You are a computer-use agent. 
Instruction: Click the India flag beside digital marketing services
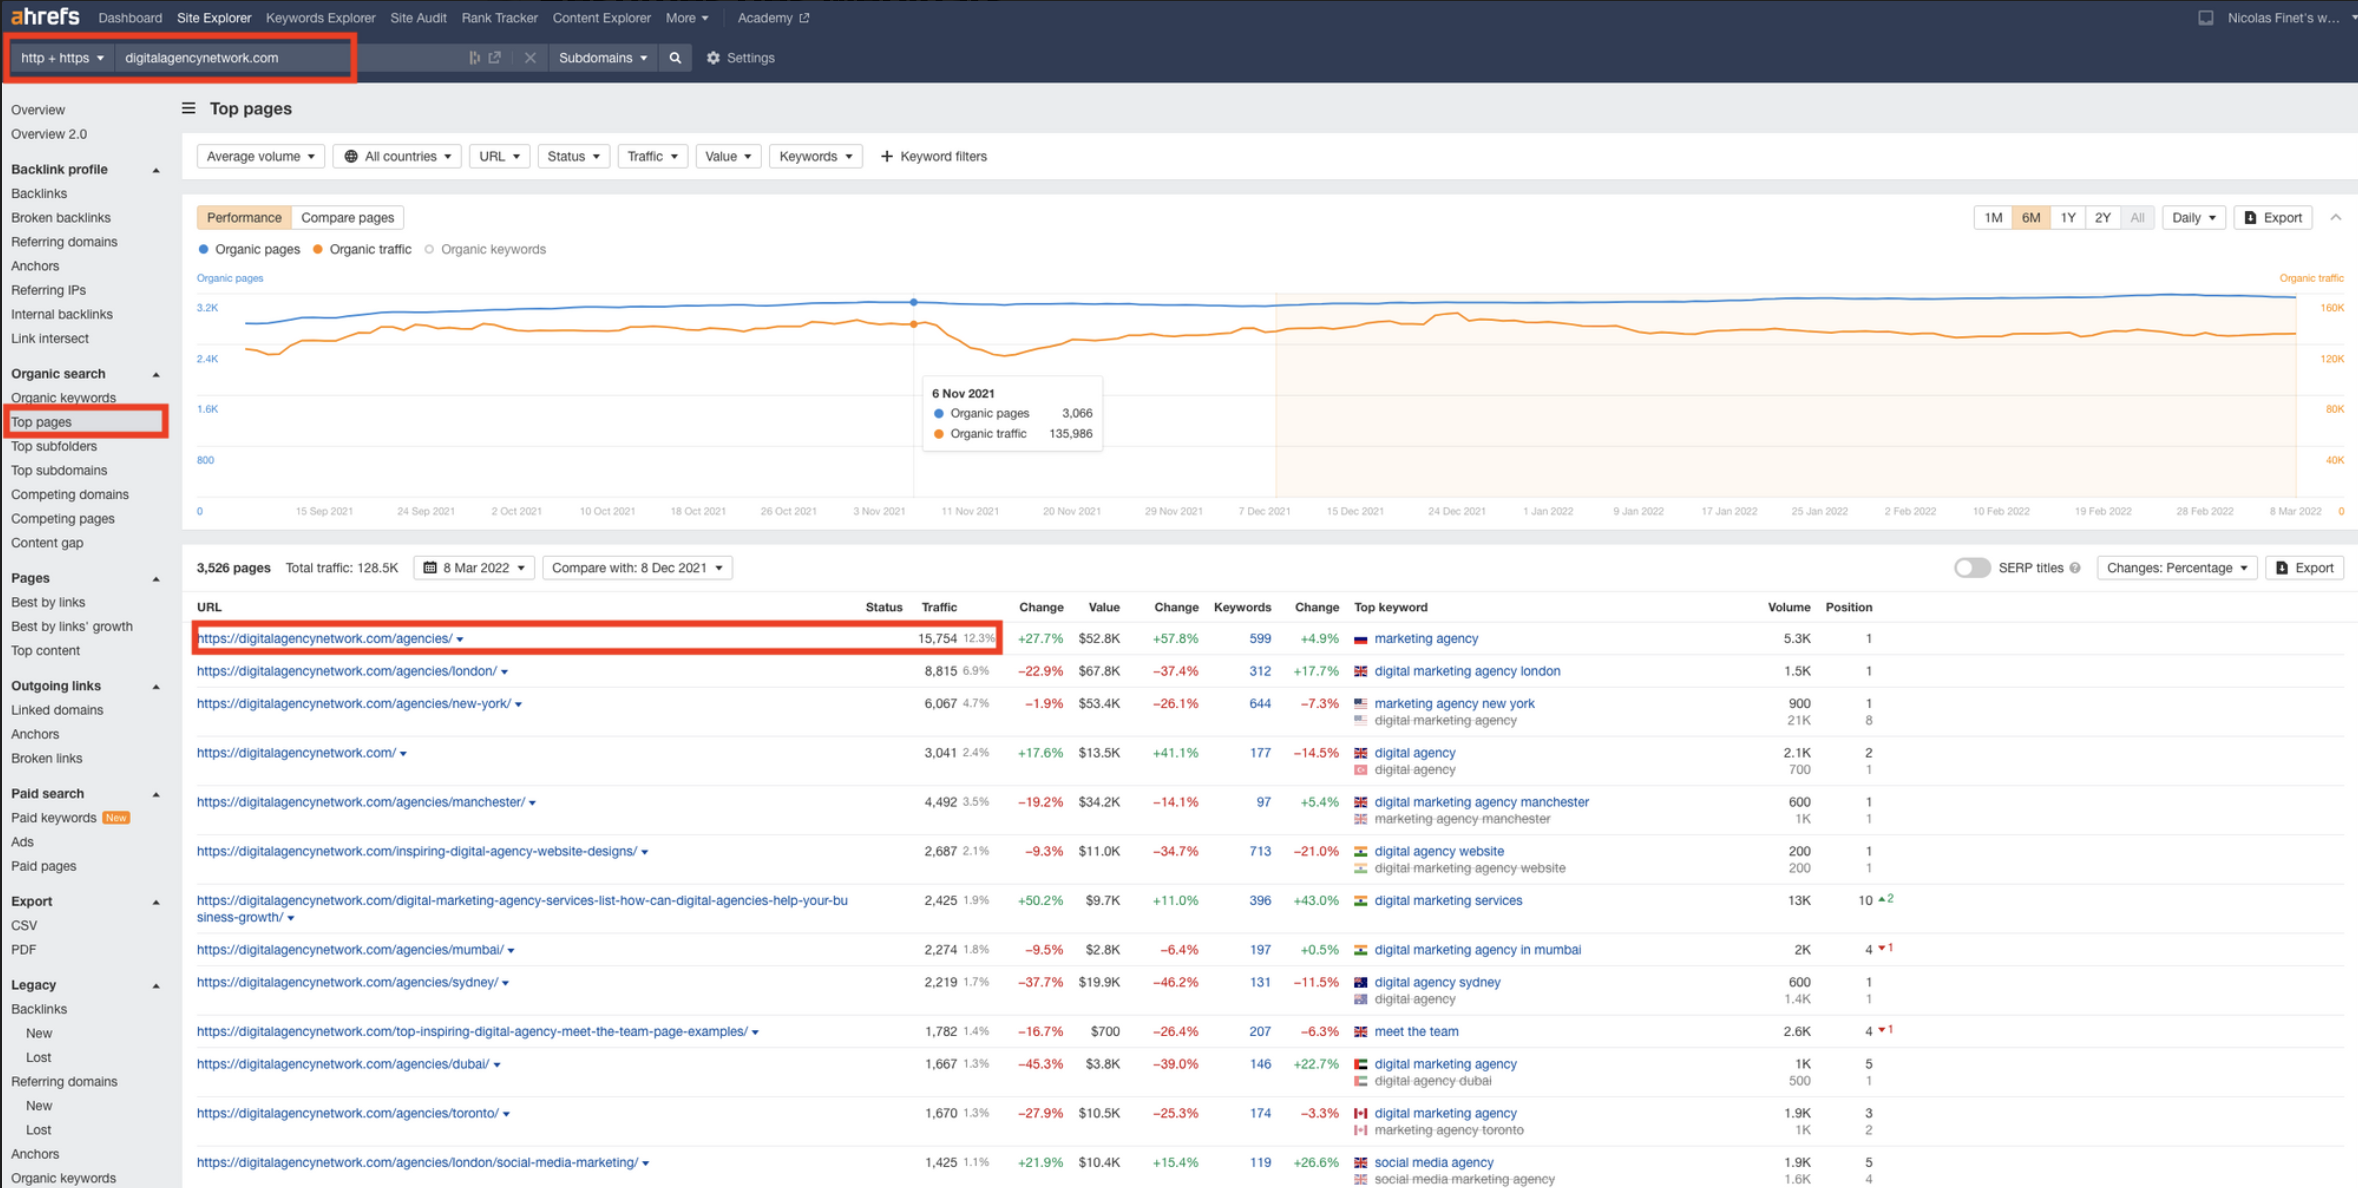coord(1360,901)
